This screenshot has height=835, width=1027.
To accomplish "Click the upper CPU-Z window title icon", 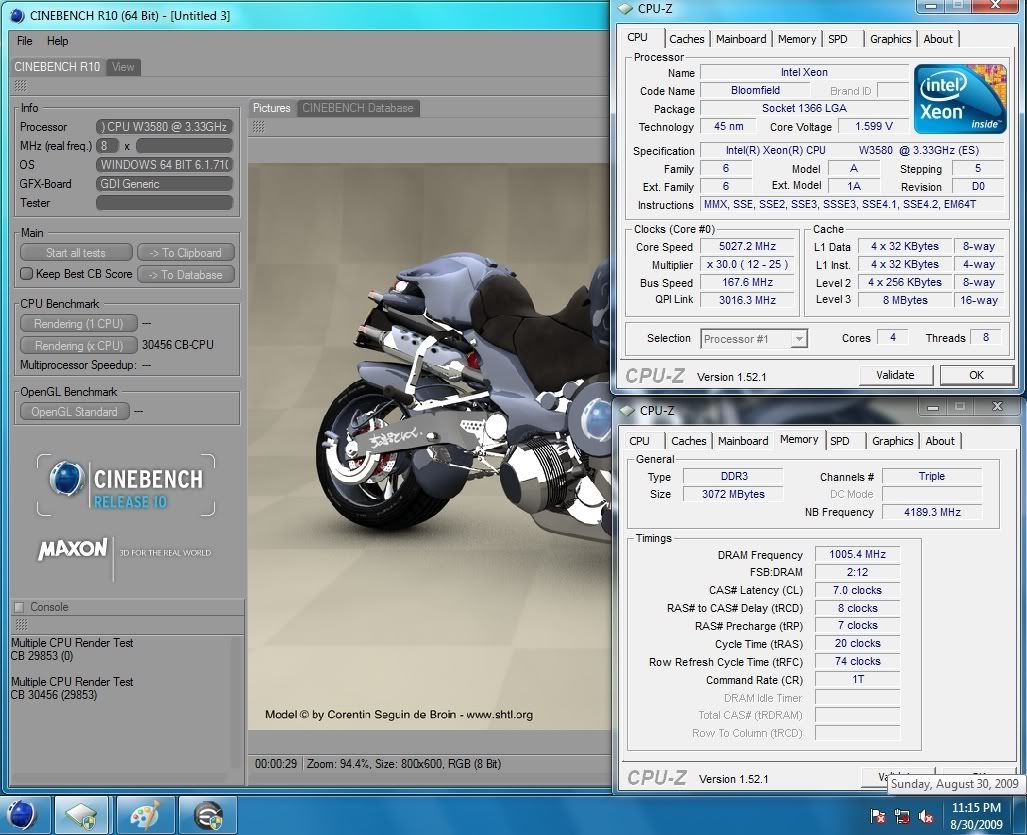I will 626,9.
